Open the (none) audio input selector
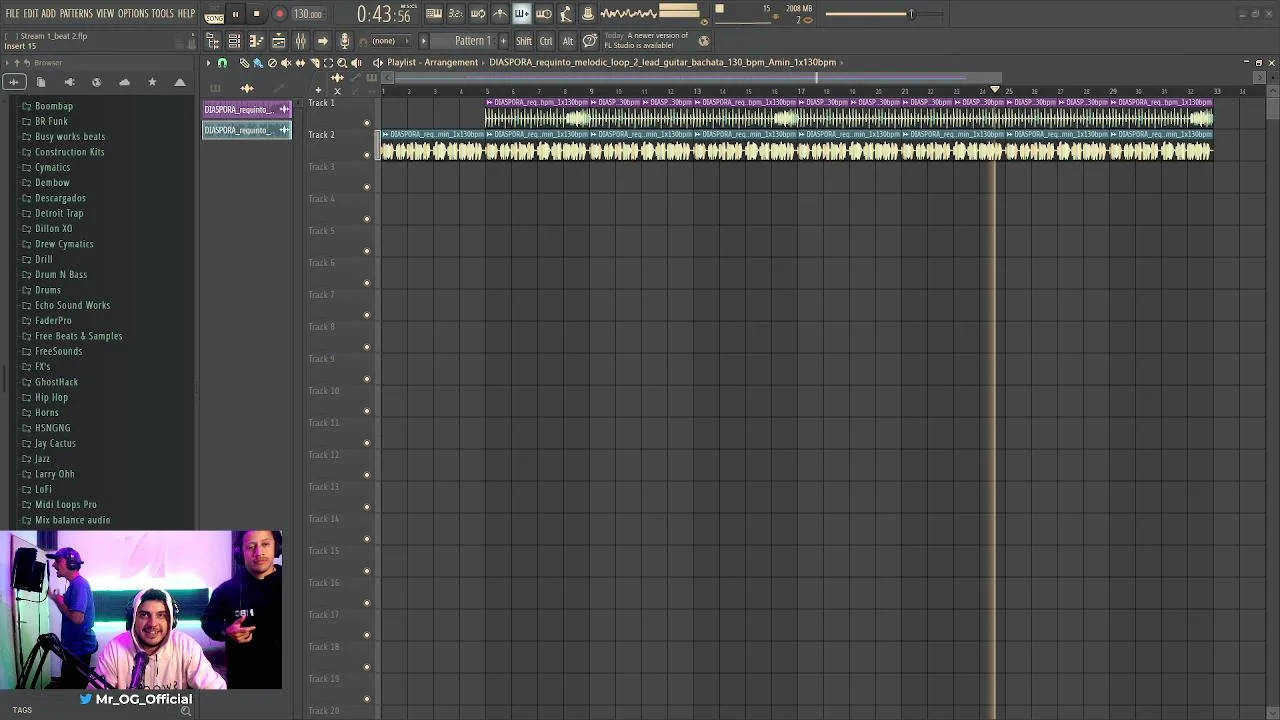1280x720 pixels. 390,41
